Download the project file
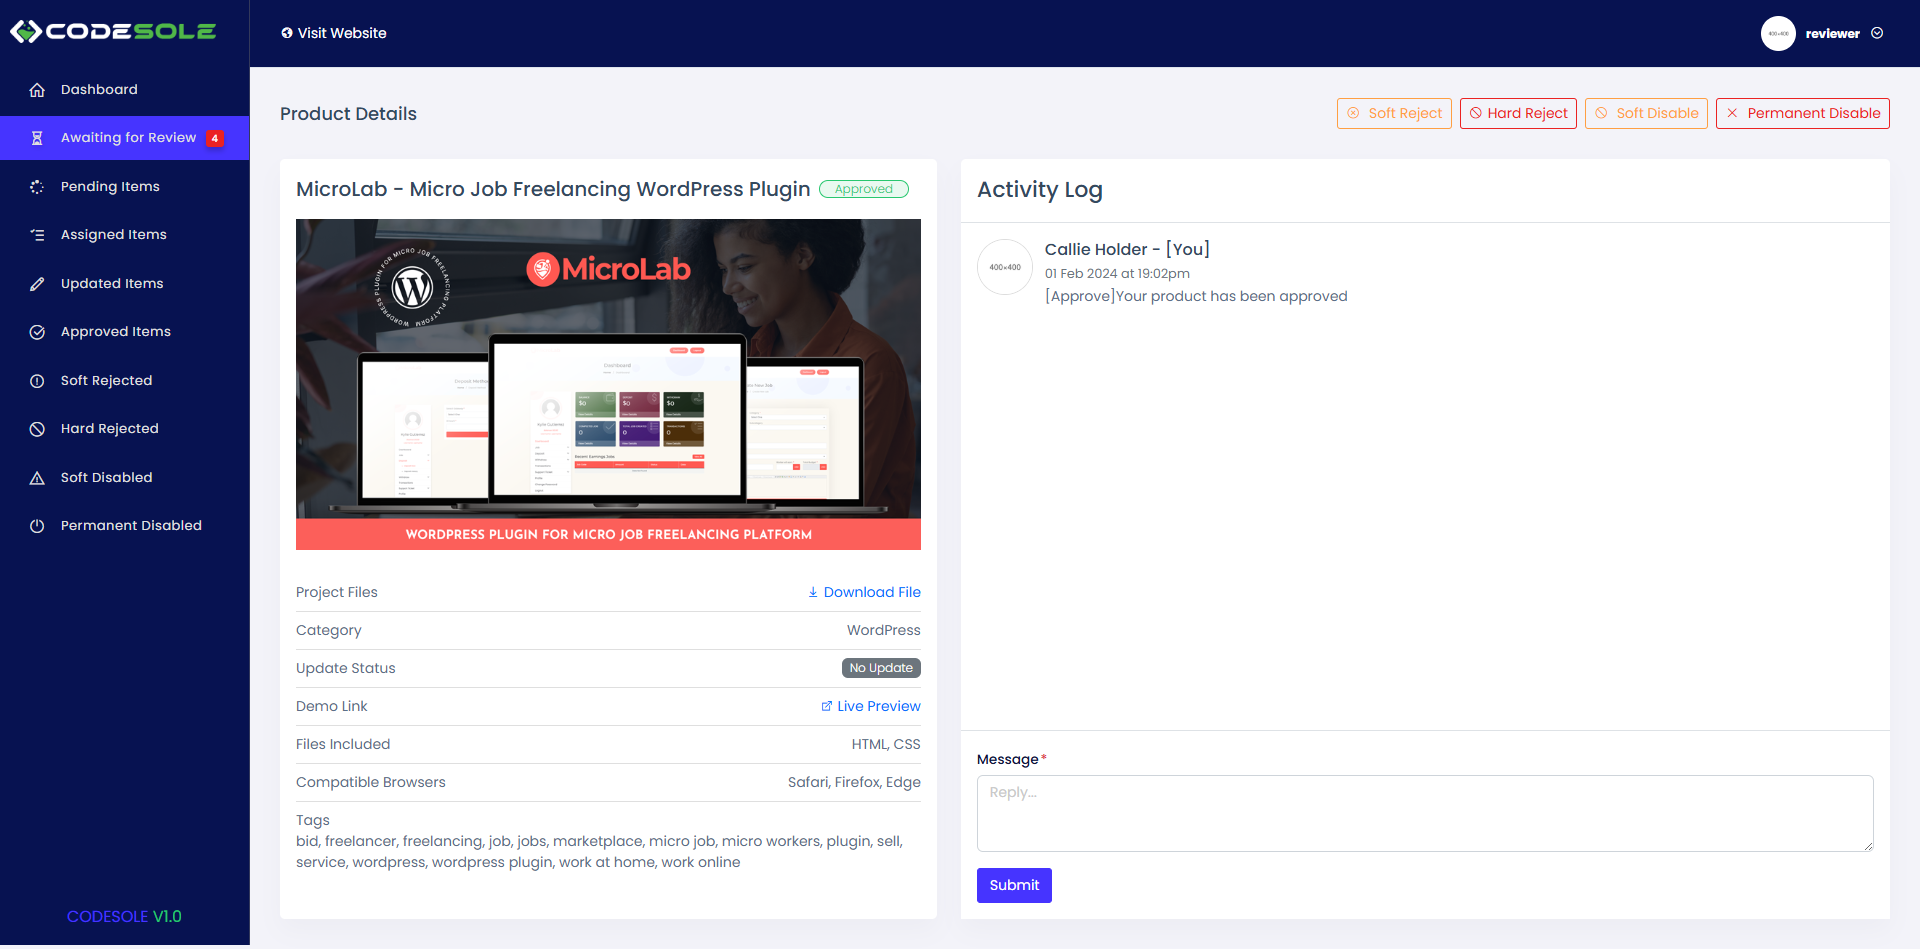This screenshot has height=949, width=1920. click(x=864, y=592)
